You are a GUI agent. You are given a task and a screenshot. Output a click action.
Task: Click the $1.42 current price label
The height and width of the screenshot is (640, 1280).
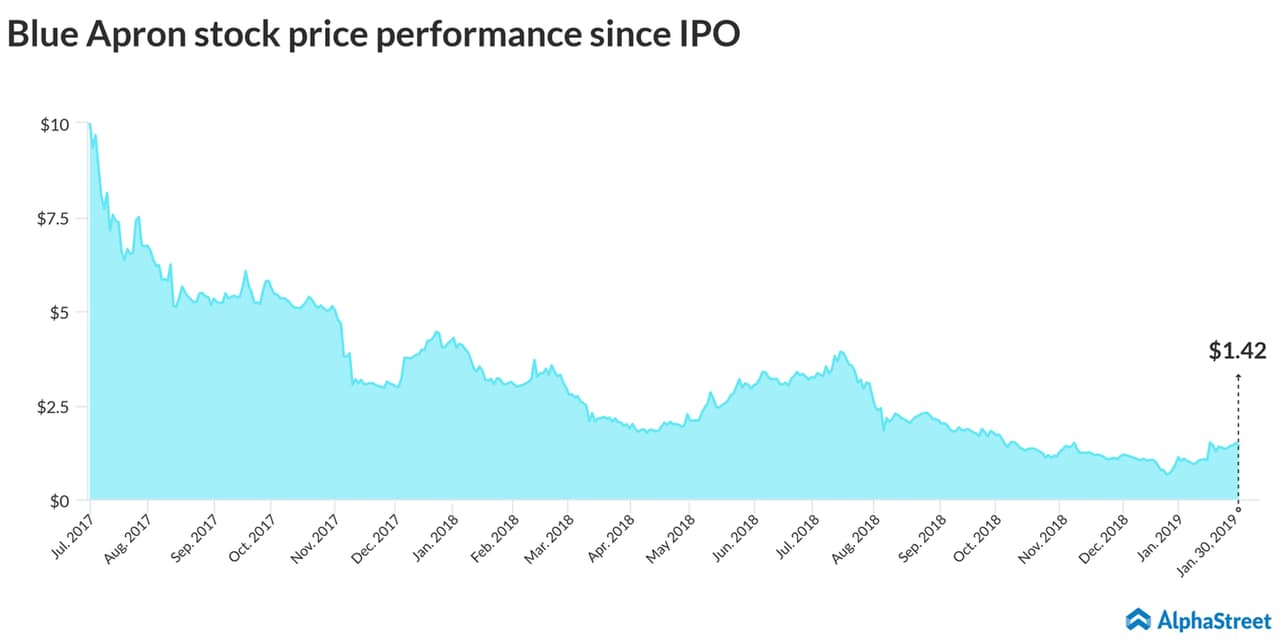coord(1237,351)
